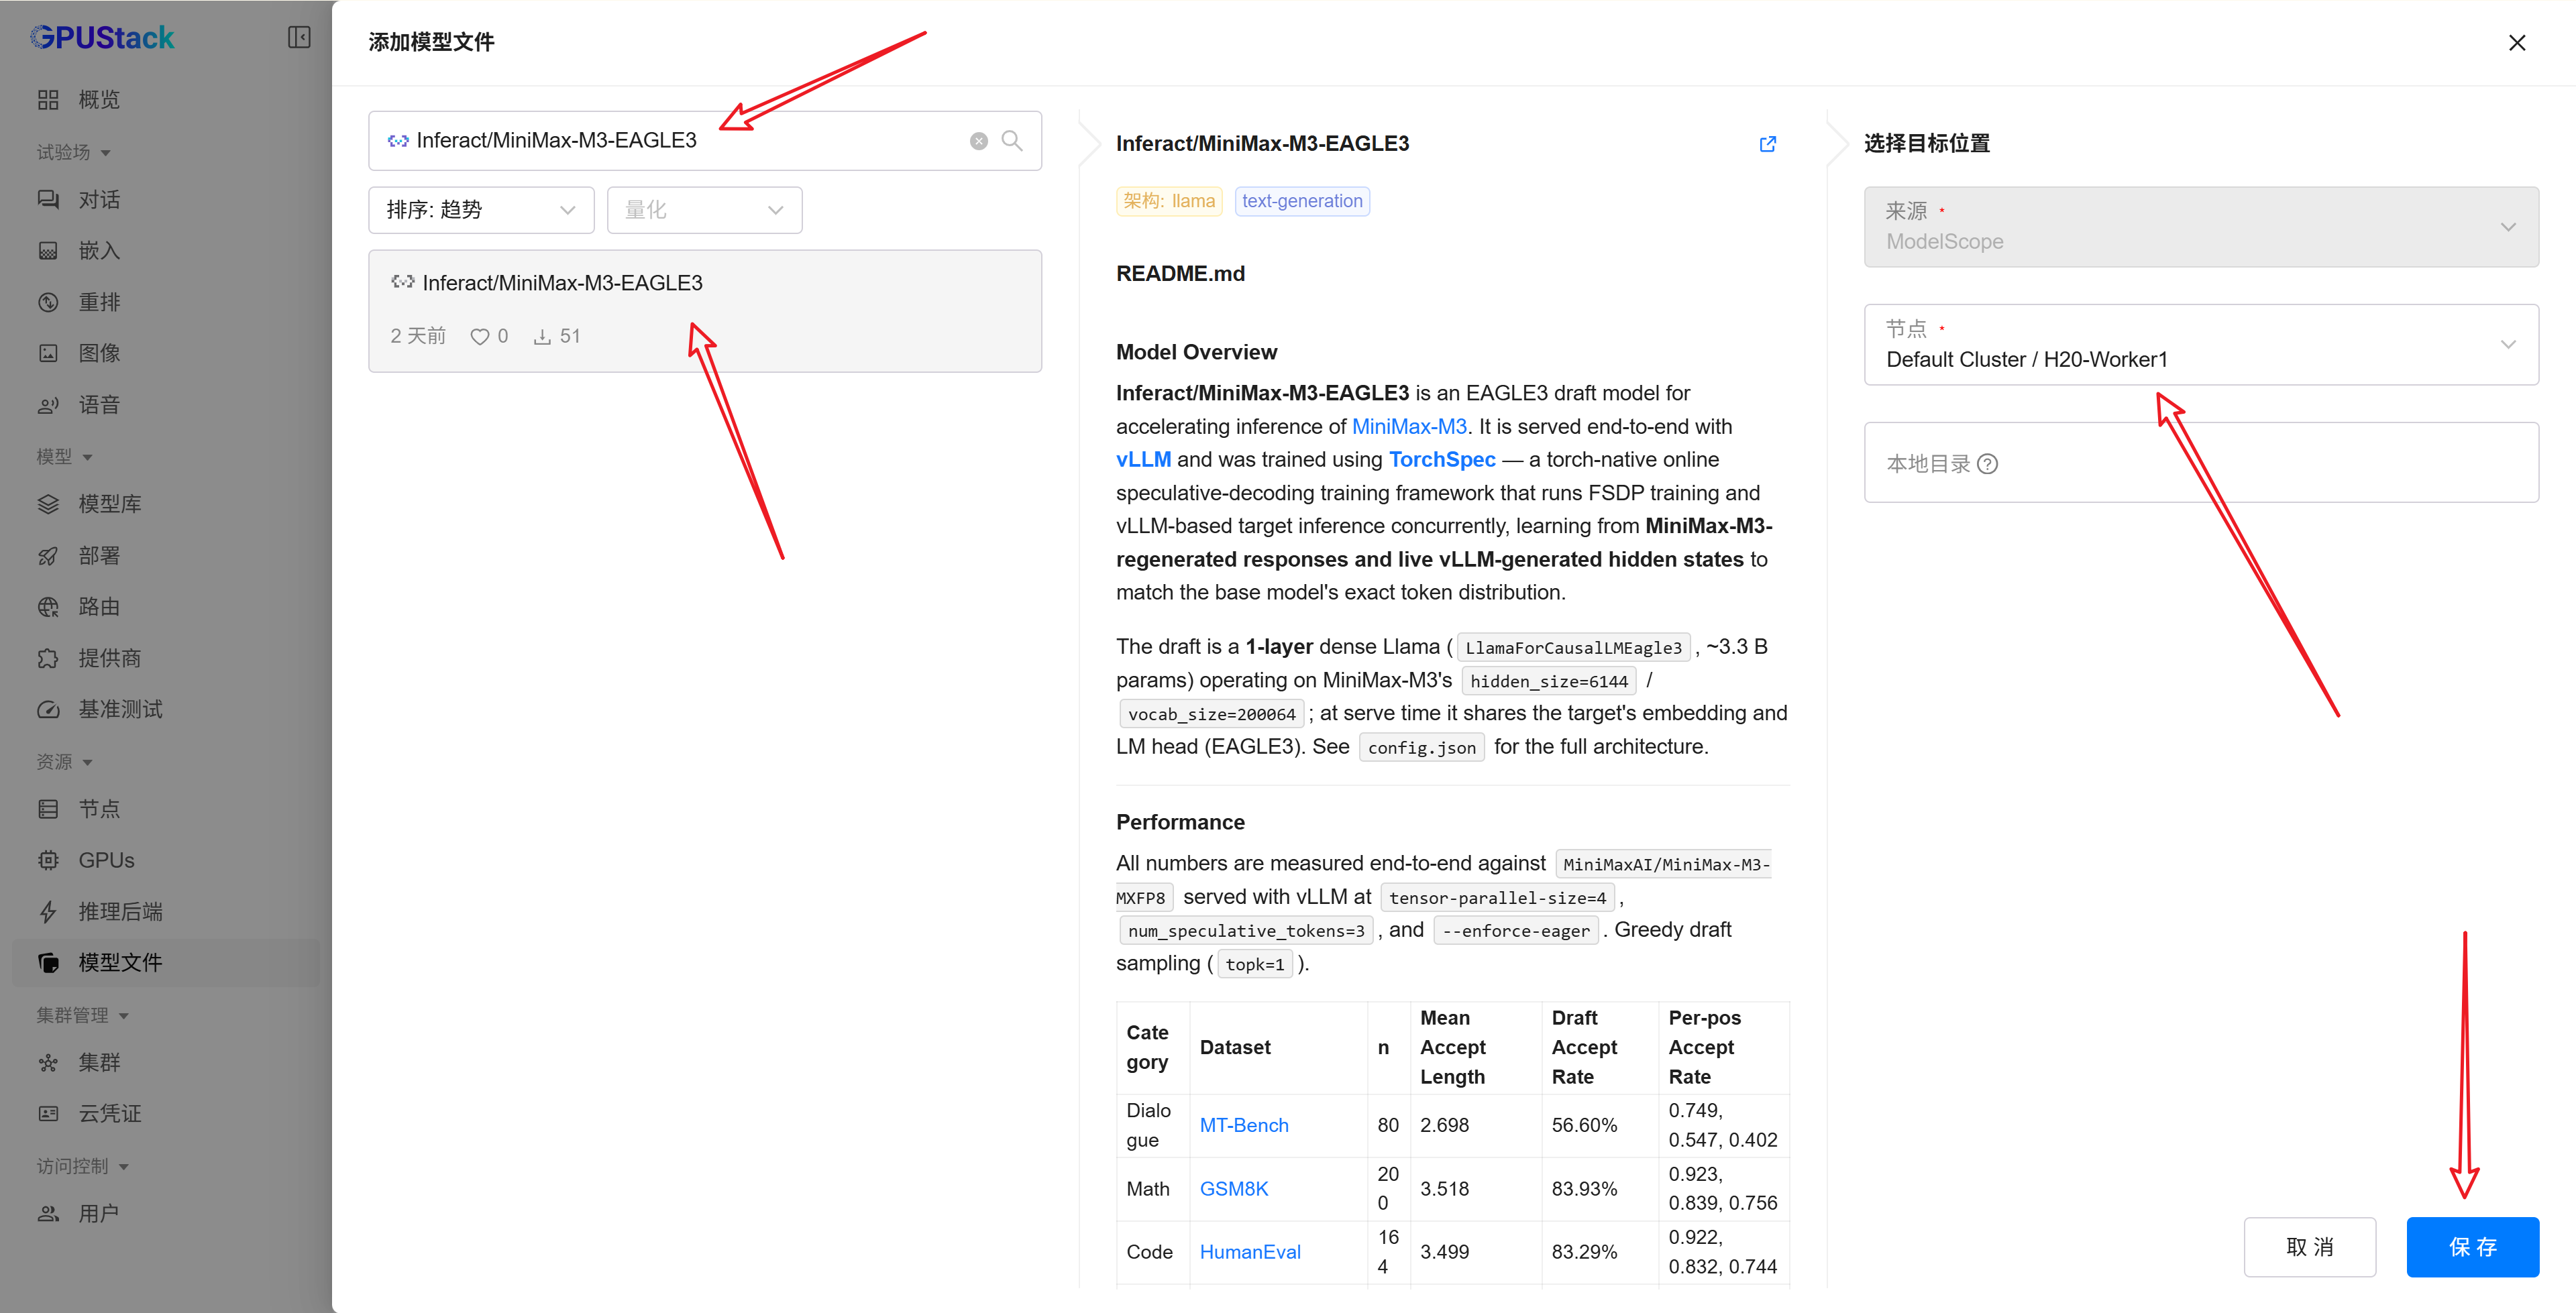Open the 重排 rerank icon
Image resolution: width=2576 pixels, height=1313 pixels.
pyautogui.click(x=48, y=302)
